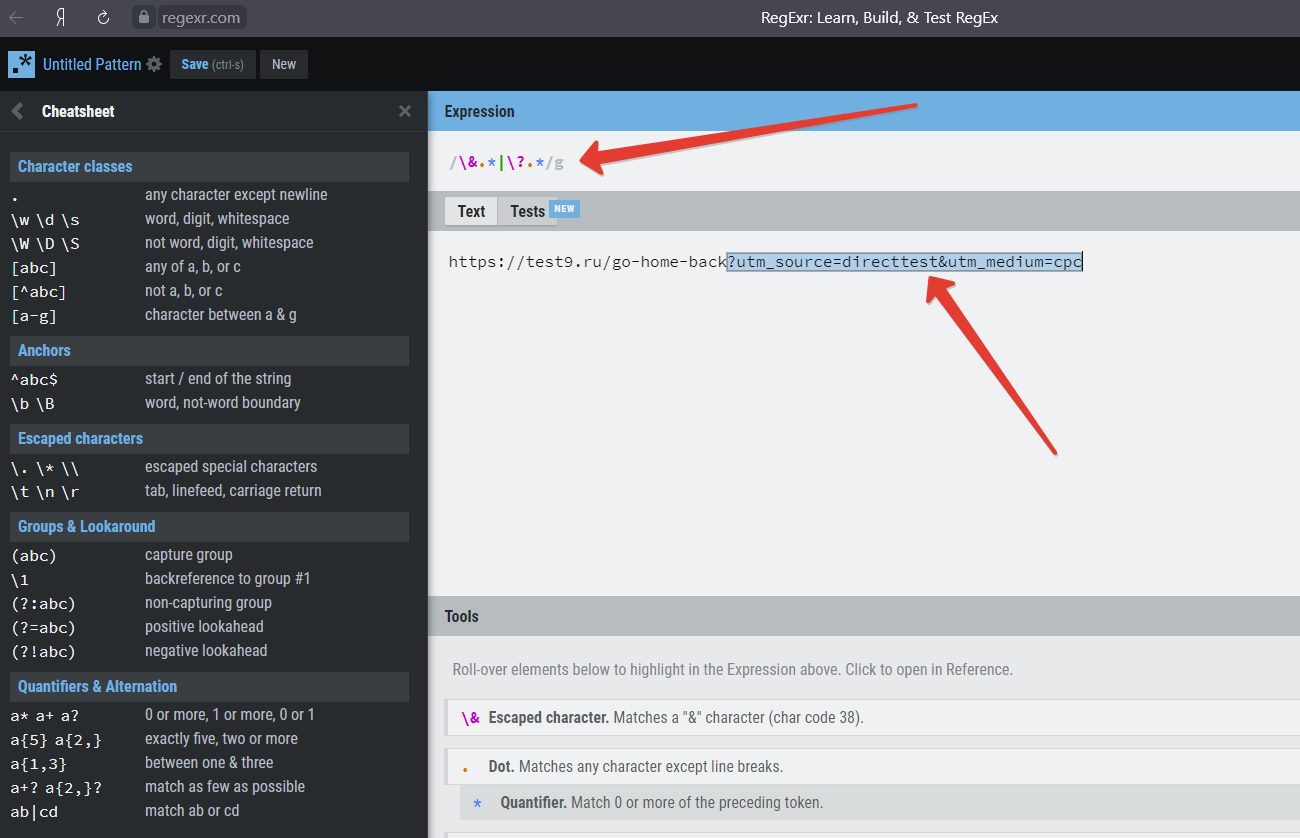Switch to the Text tab
The width and height of the screenshot is (1300, 838).
[x=471, y=211]
